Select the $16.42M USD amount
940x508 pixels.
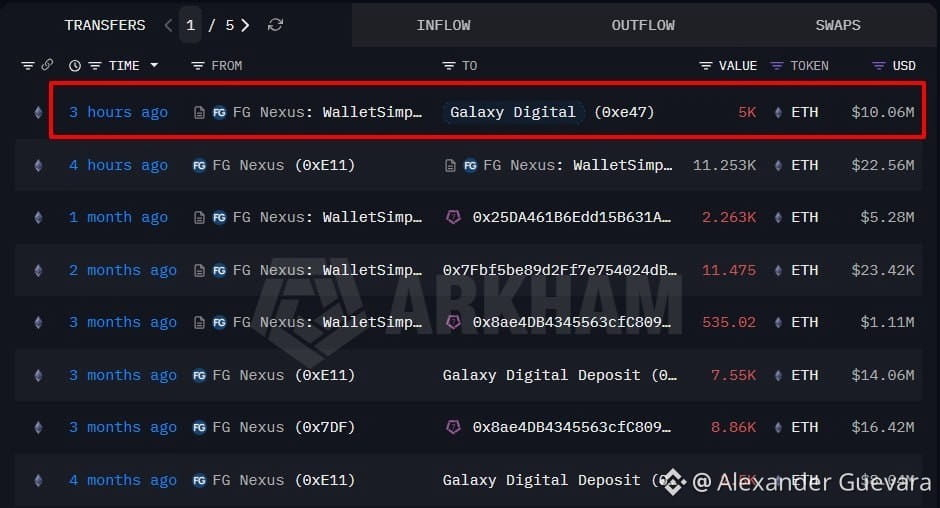coord(883,427)
